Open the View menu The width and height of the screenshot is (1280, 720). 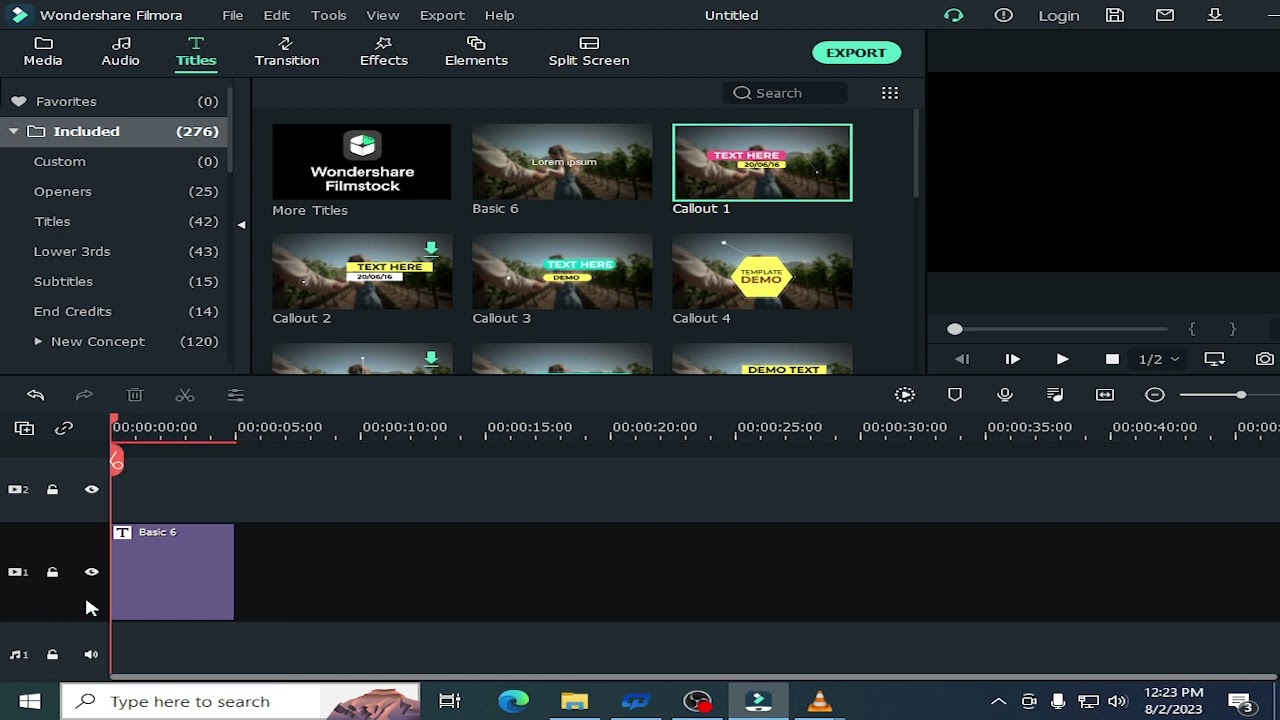pos(383,15)
